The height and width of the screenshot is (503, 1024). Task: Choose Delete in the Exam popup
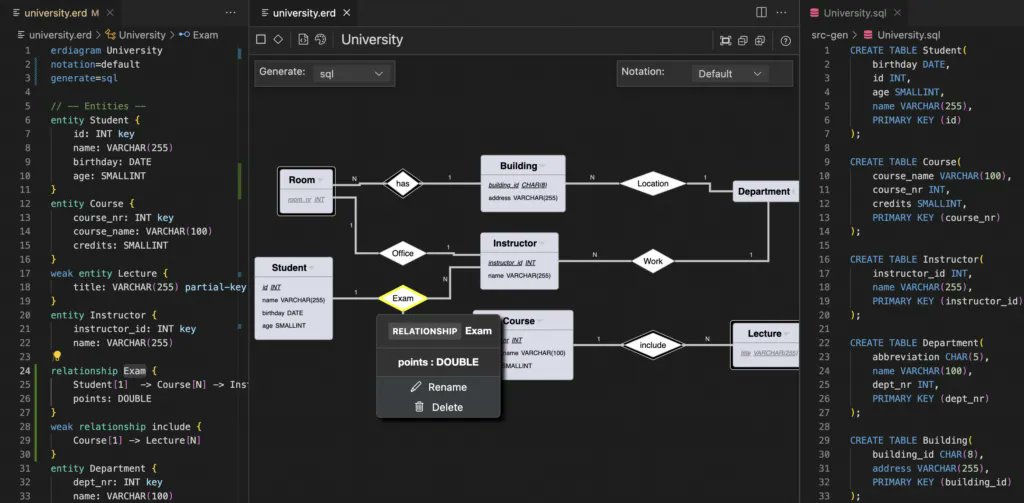(439, 407)
